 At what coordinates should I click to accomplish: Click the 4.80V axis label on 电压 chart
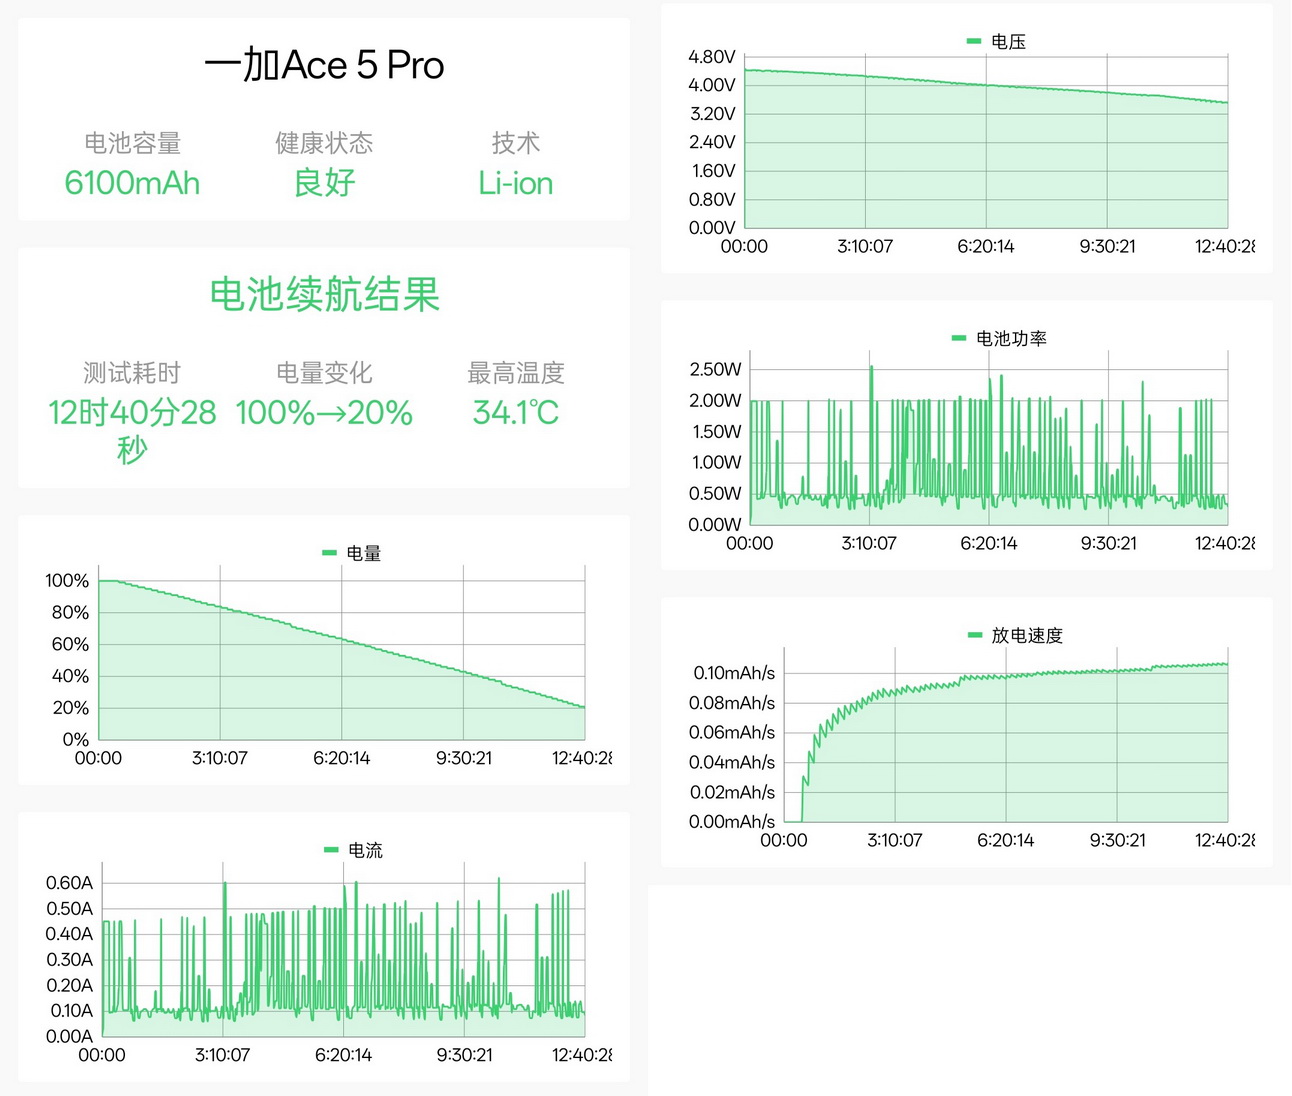[x=712, y=57]
